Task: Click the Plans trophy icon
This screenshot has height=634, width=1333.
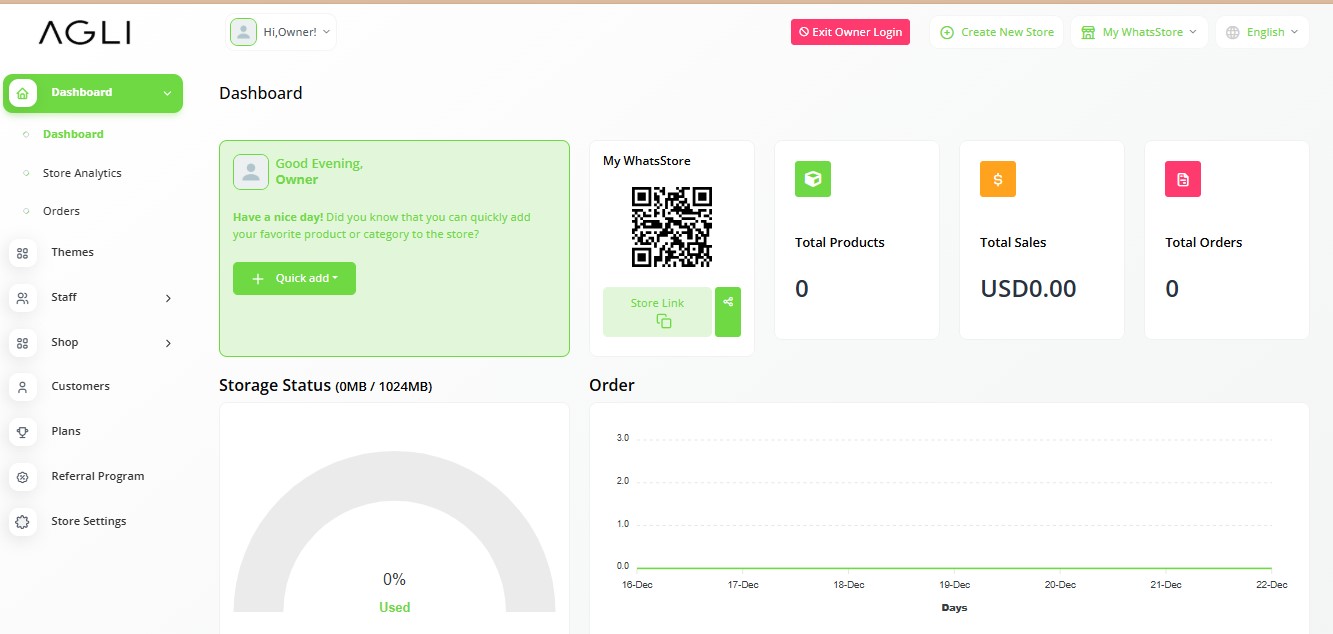Action: [x=23, y=432]
